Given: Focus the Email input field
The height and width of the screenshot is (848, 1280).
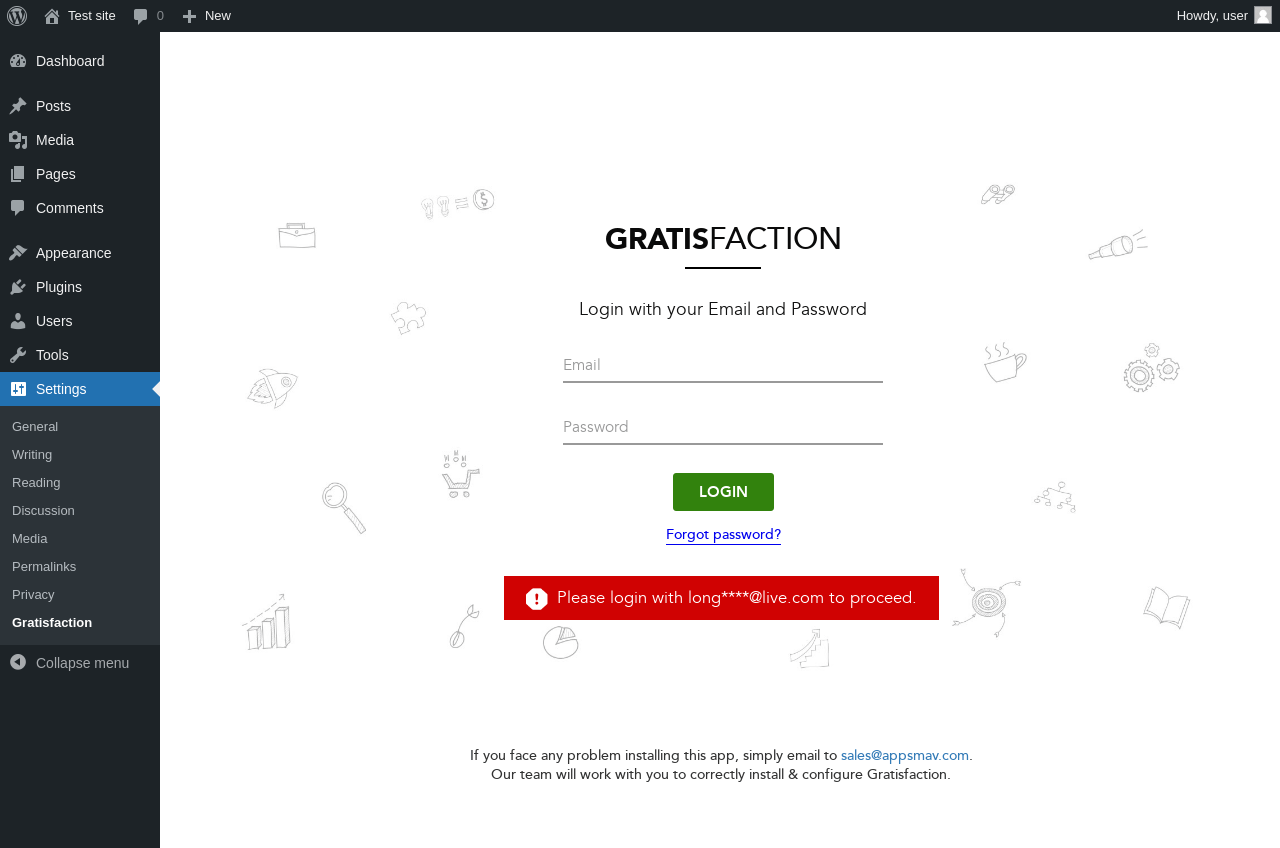Looking at the screenshot, I should coord(723,366).
